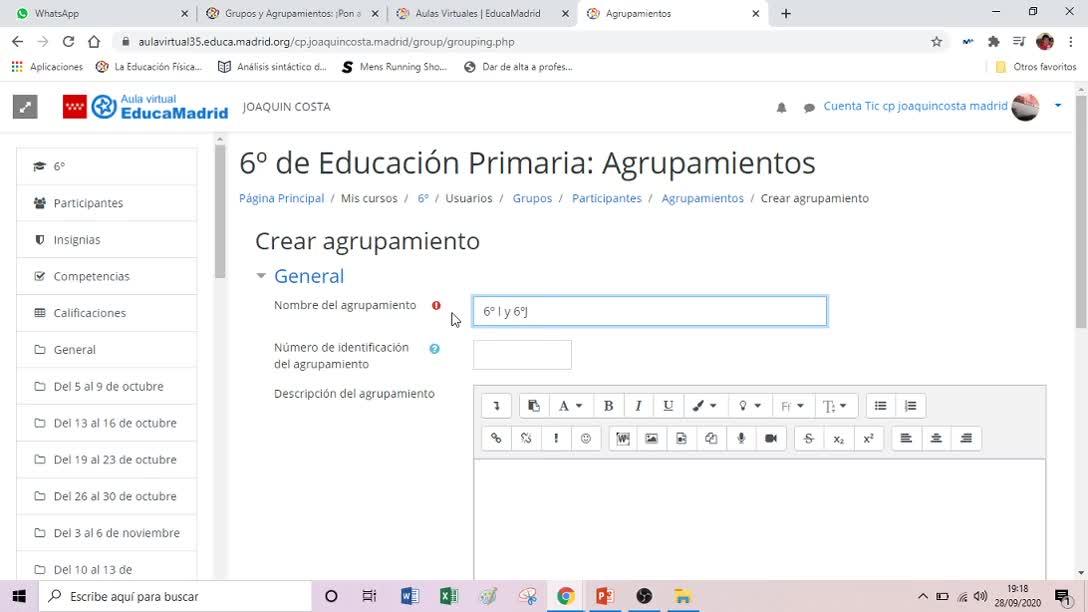Image resolution: width=1088 pixels, height=612 pixels.
Task: Open a new browser tab
Action: click(x=785, y=13)
